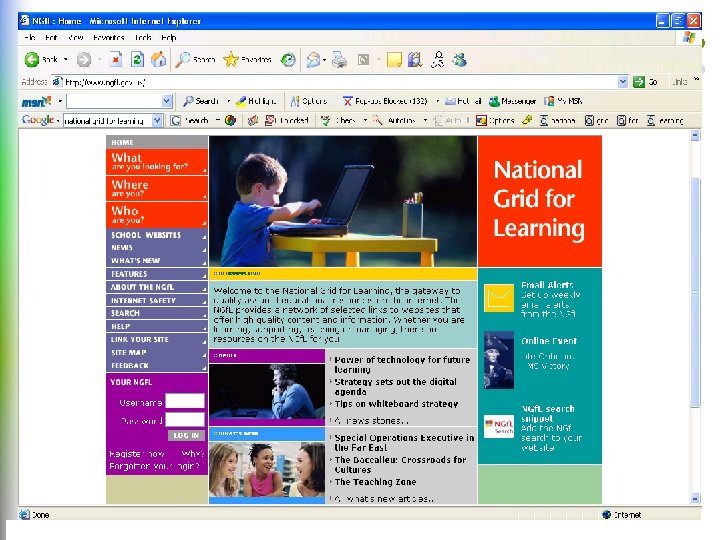The image size is (720, 540).
Task: Click the Google blocked pop-ups button
Action: [x=287, y=120]
